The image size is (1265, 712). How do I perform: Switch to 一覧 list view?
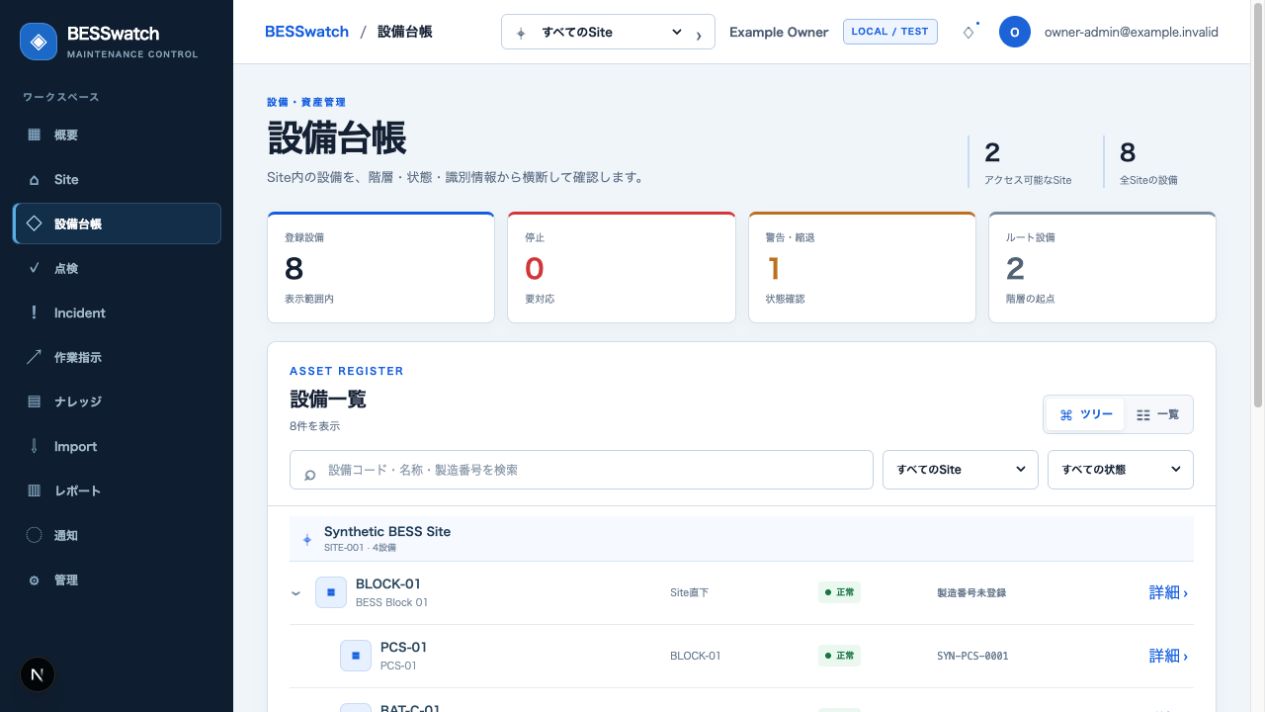pos(1158,414)
